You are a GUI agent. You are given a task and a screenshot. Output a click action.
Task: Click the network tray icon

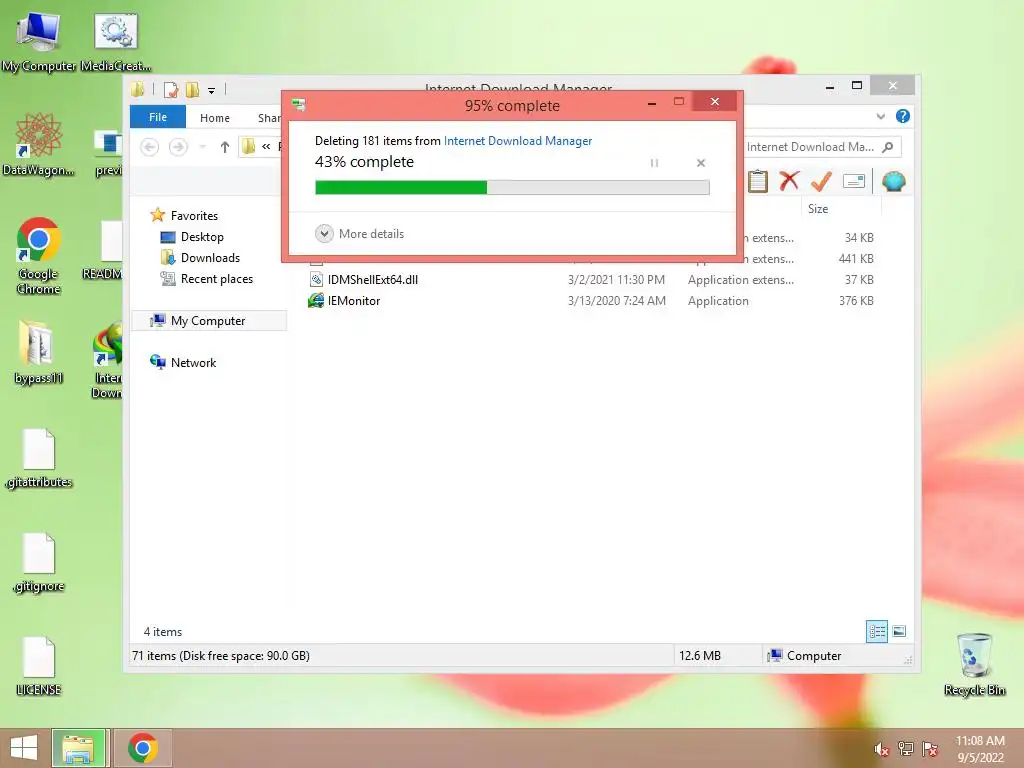[x=905, y=749]
